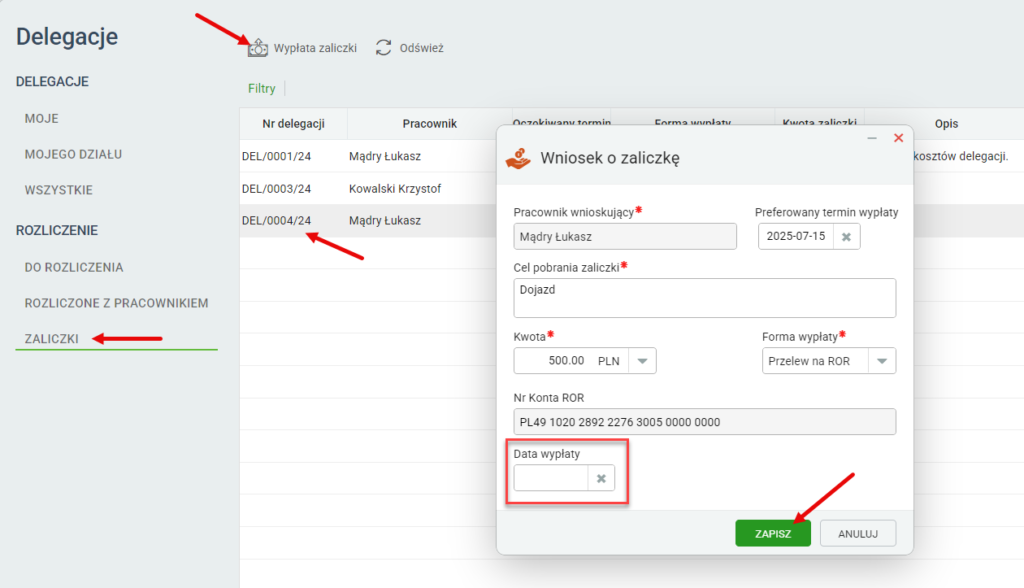The height and width of the screenshot is (588, 1024).
Task: Select row DEL/0004/24
Action: [276, 221]
